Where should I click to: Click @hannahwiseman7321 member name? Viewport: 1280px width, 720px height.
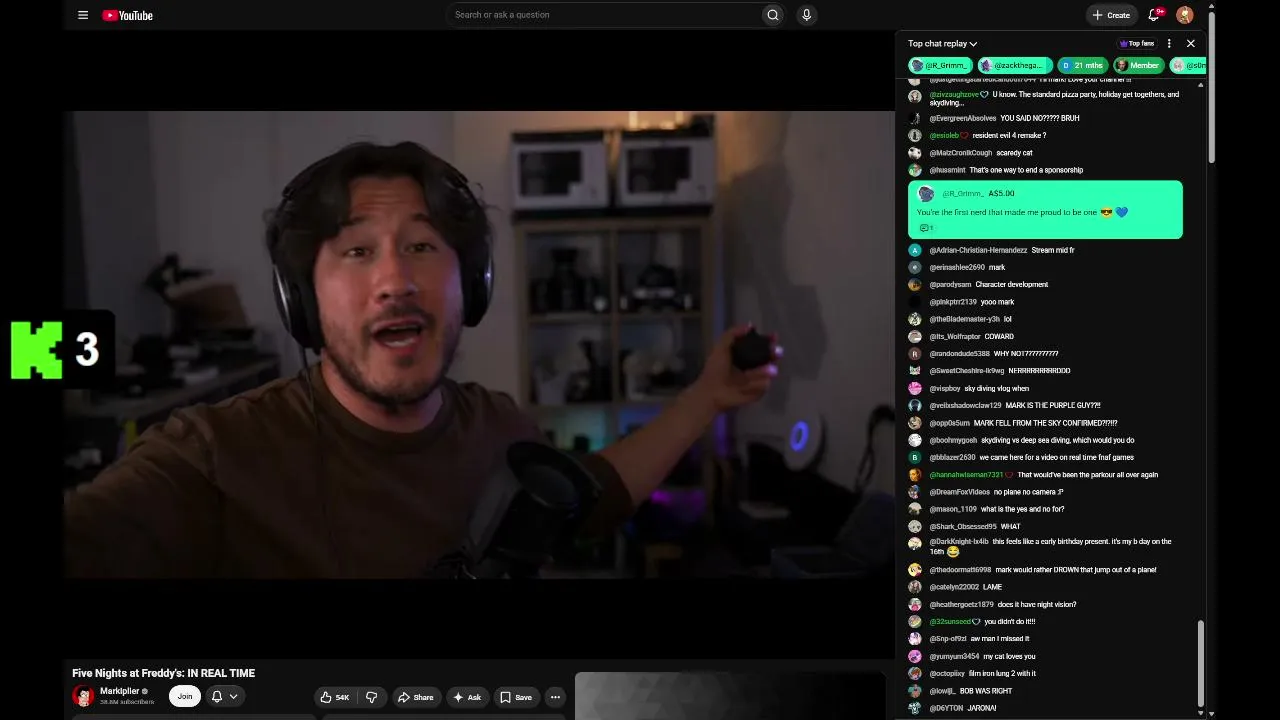click(x=966, y=475)
